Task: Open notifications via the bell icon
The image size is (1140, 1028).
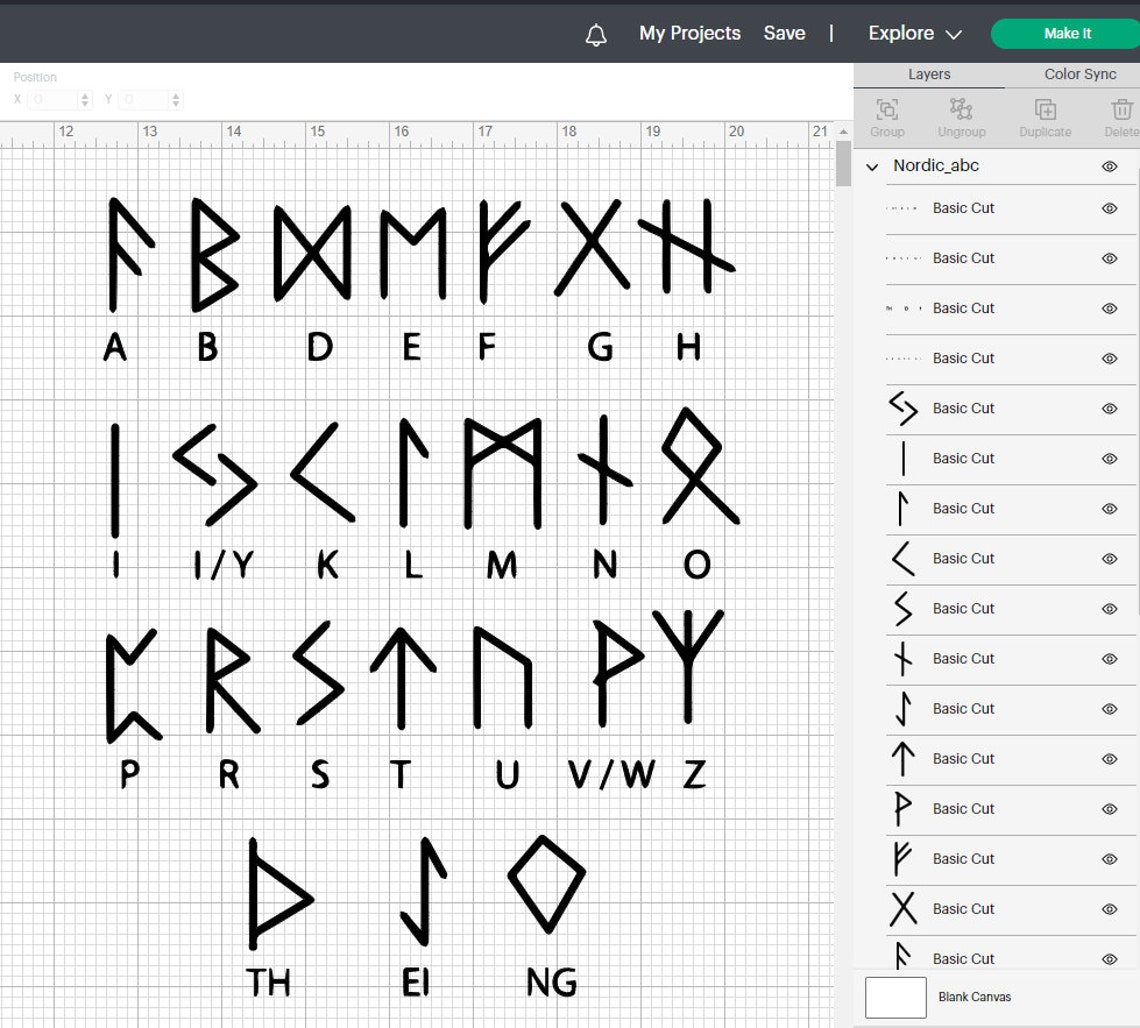Action: click(x=595, y=33)
